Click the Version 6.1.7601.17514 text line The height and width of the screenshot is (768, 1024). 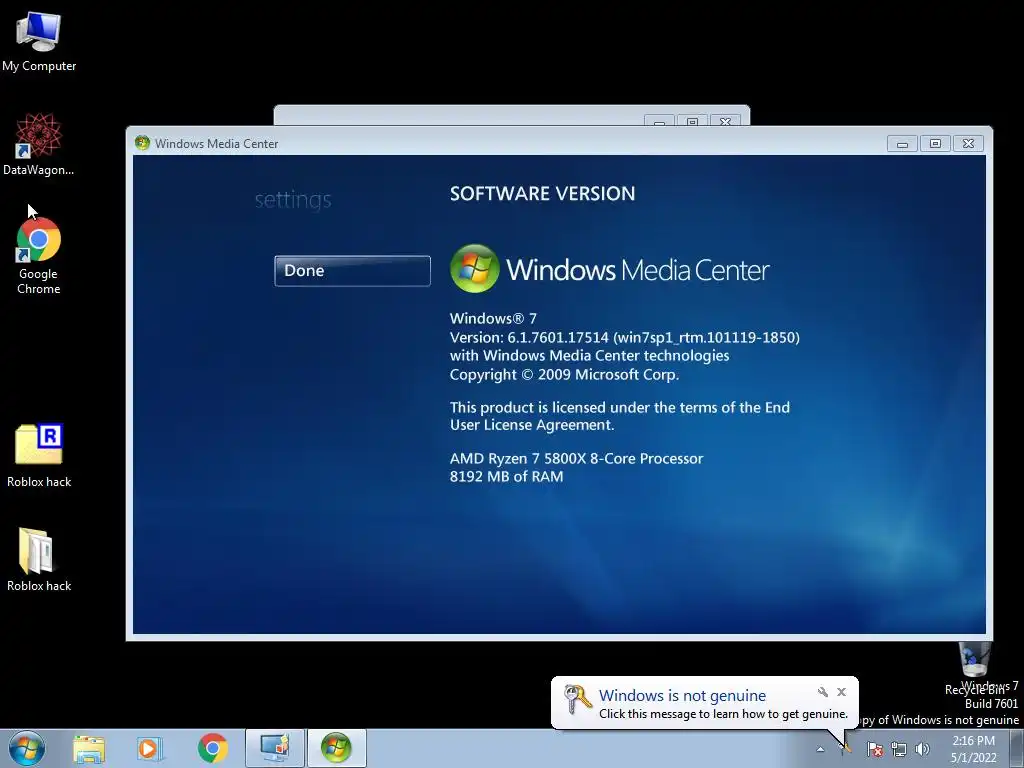[x=624, y=337]
